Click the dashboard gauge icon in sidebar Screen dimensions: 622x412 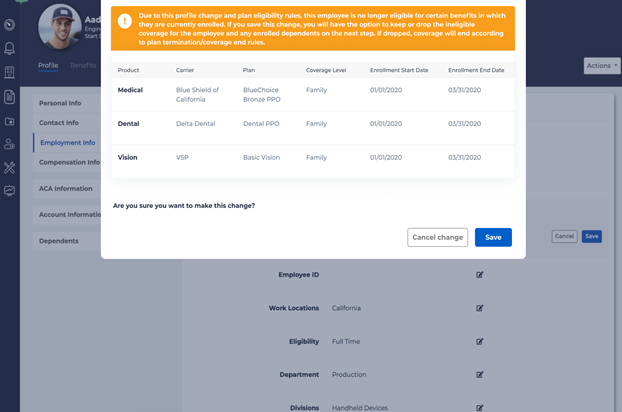click(9, 25)
